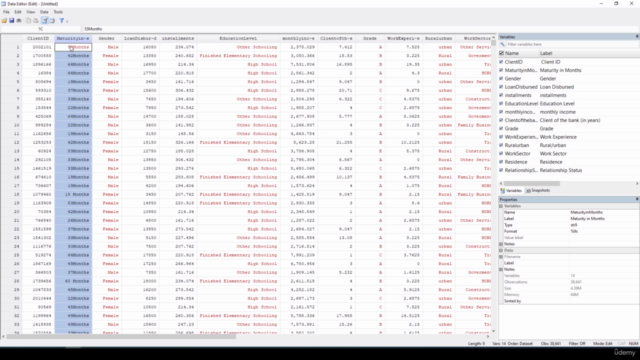Uncheck the EducationLevel variable checkbox
This screenshot has width=640, height=360.
pyautogui.click(x=501, y=104)
